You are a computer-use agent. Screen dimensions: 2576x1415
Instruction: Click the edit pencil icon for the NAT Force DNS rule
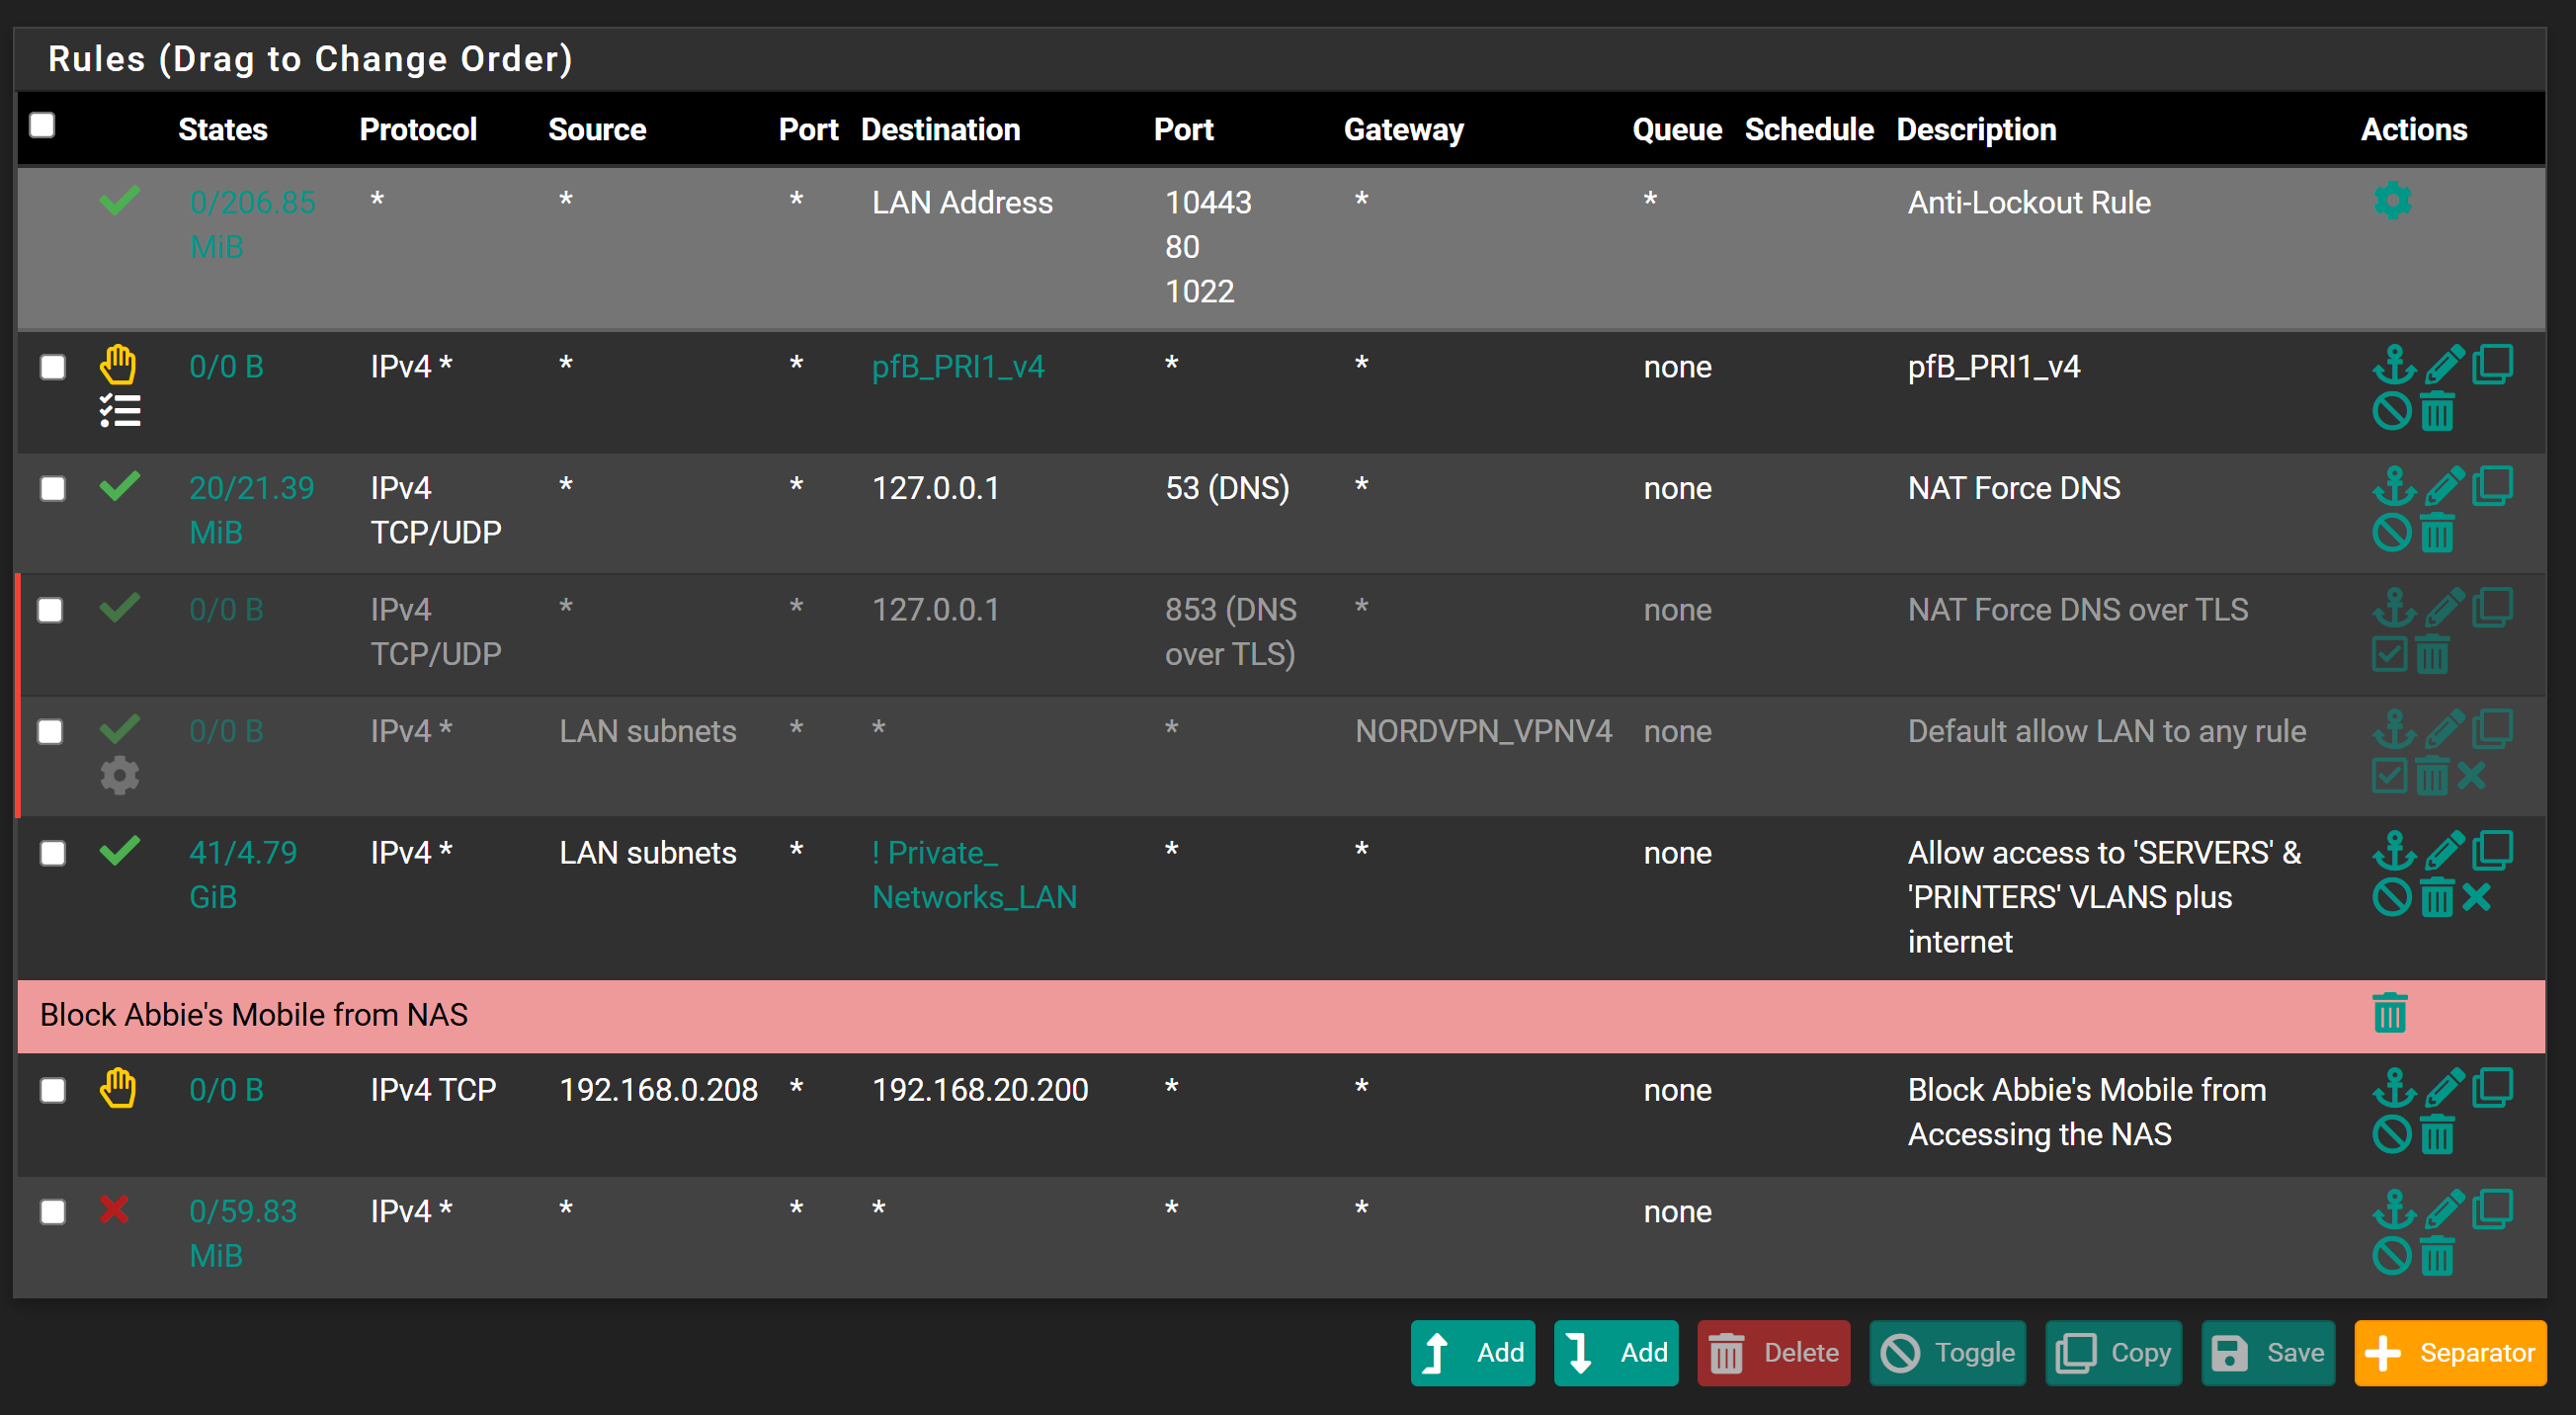pyautogui.click(x=2443, y=487)
